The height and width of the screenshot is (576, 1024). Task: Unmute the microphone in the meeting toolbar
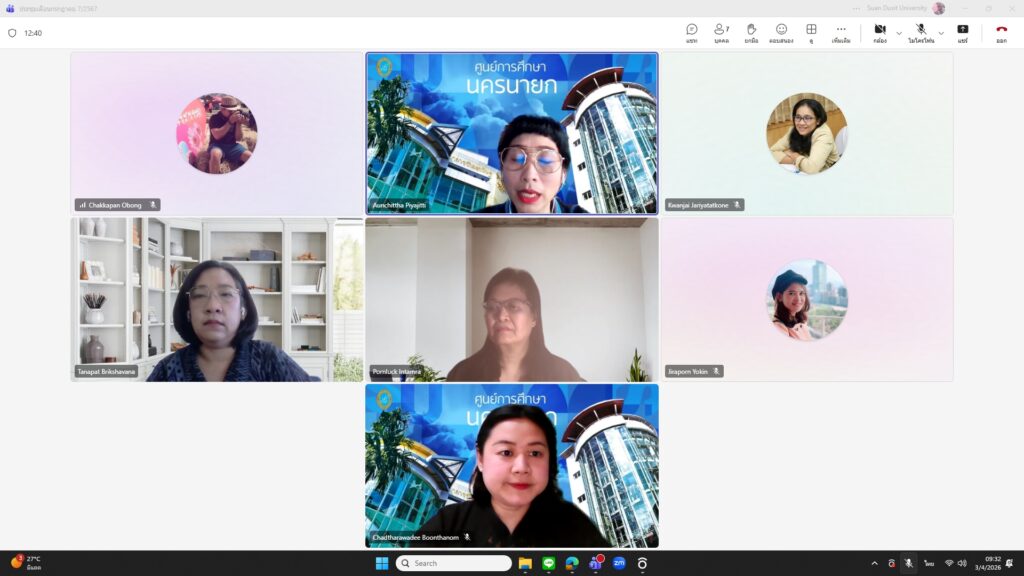(920, 32)
